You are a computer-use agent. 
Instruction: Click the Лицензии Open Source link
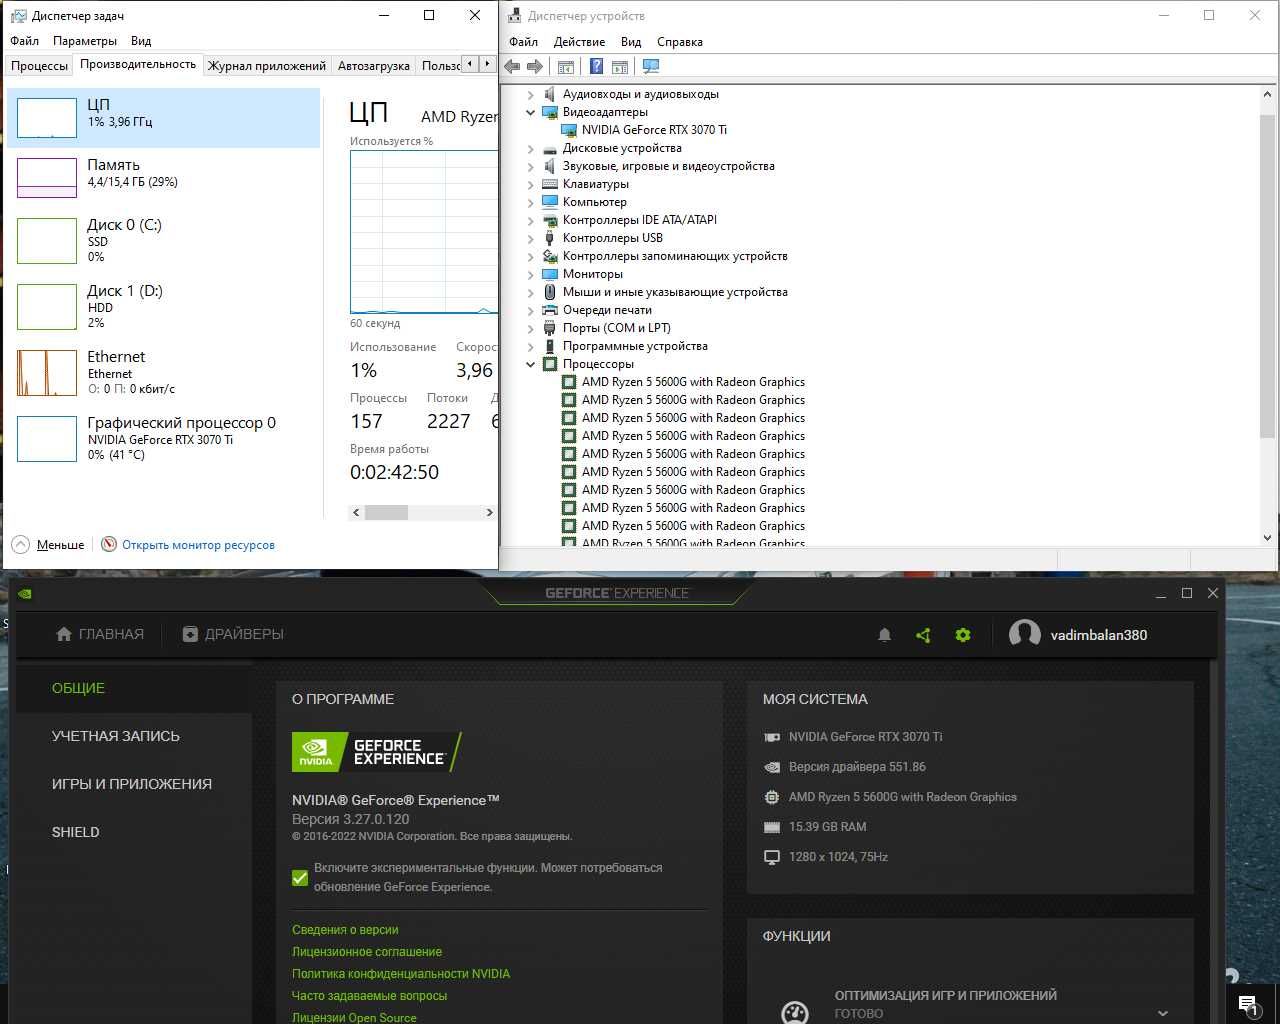coord(354,1017)
